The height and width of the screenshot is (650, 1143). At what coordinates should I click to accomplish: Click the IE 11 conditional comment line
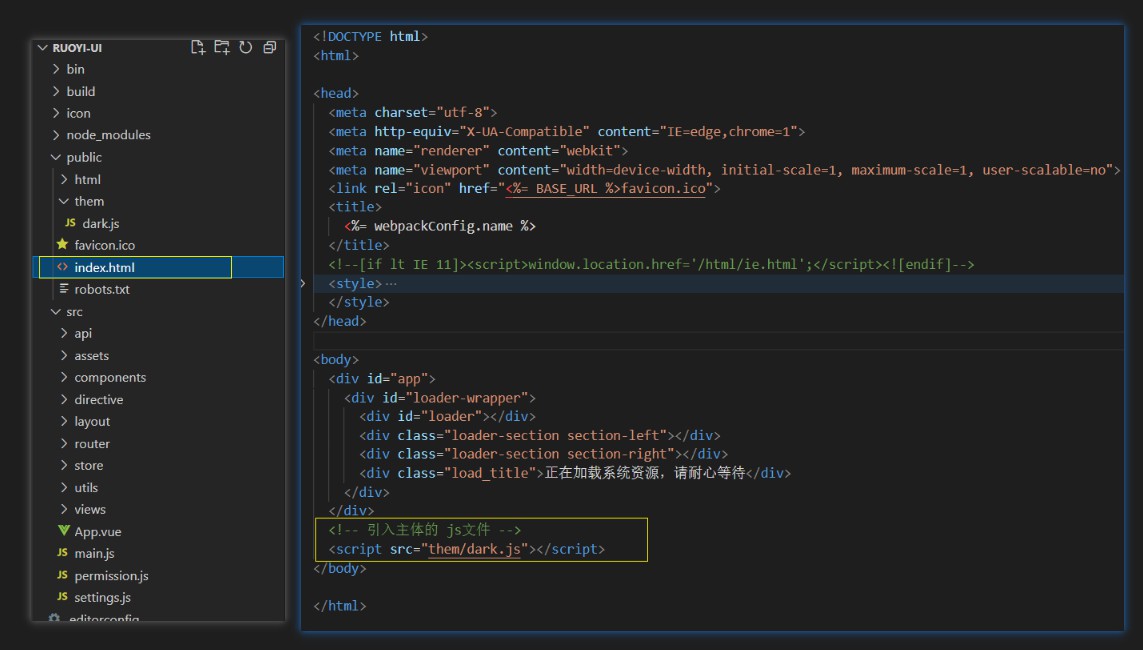tap(651, 264)
